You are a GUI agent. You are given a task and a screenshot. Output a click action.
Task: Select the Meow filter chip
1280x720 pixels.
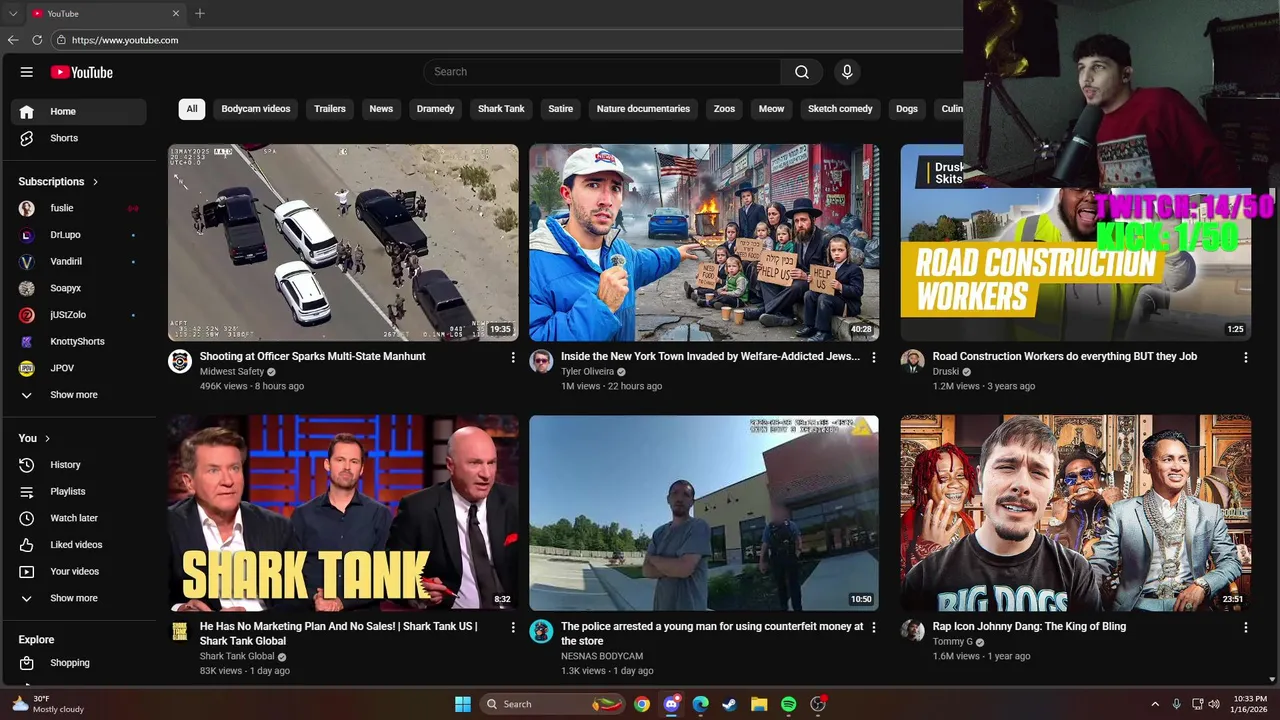771,109
